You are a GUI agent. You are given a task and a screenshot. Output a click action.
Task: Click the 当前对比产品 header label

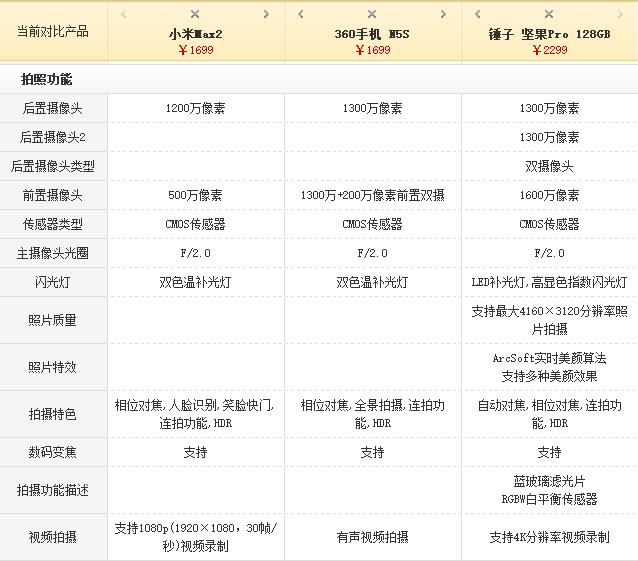coord(53,31)
